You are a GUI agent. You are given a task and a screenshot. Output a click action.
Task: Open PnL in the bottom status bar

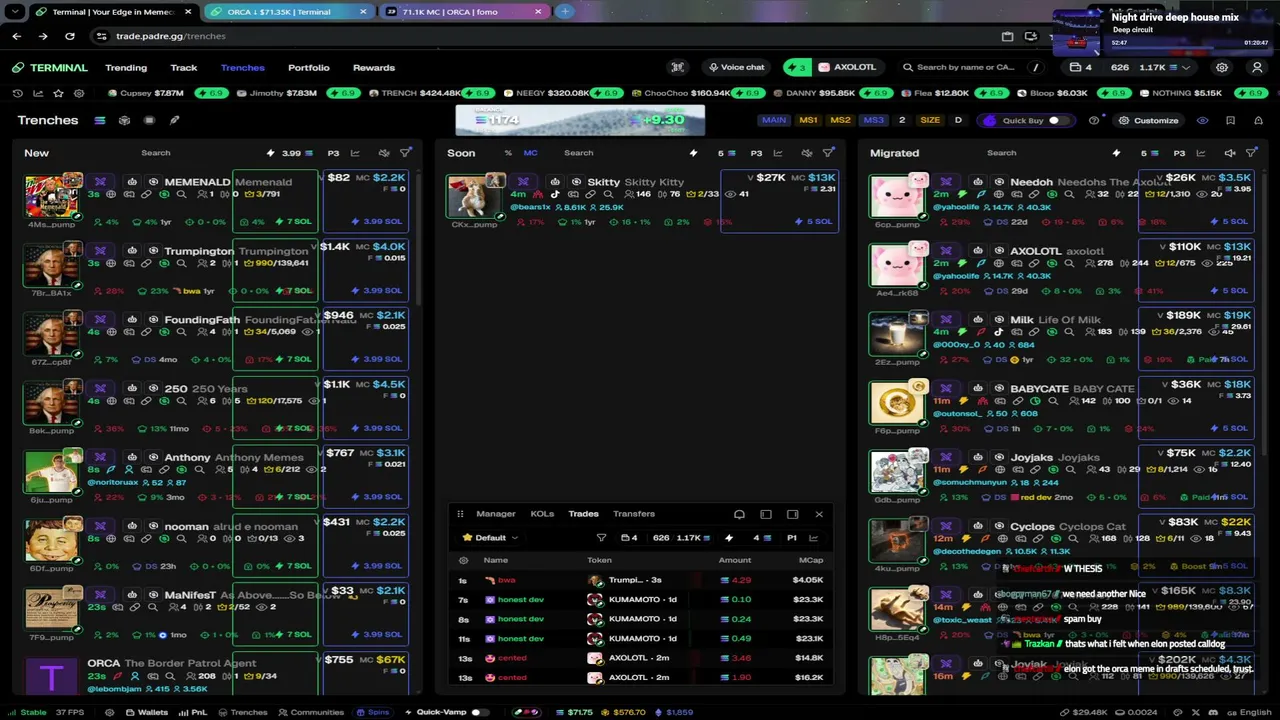tap(193, 712)
